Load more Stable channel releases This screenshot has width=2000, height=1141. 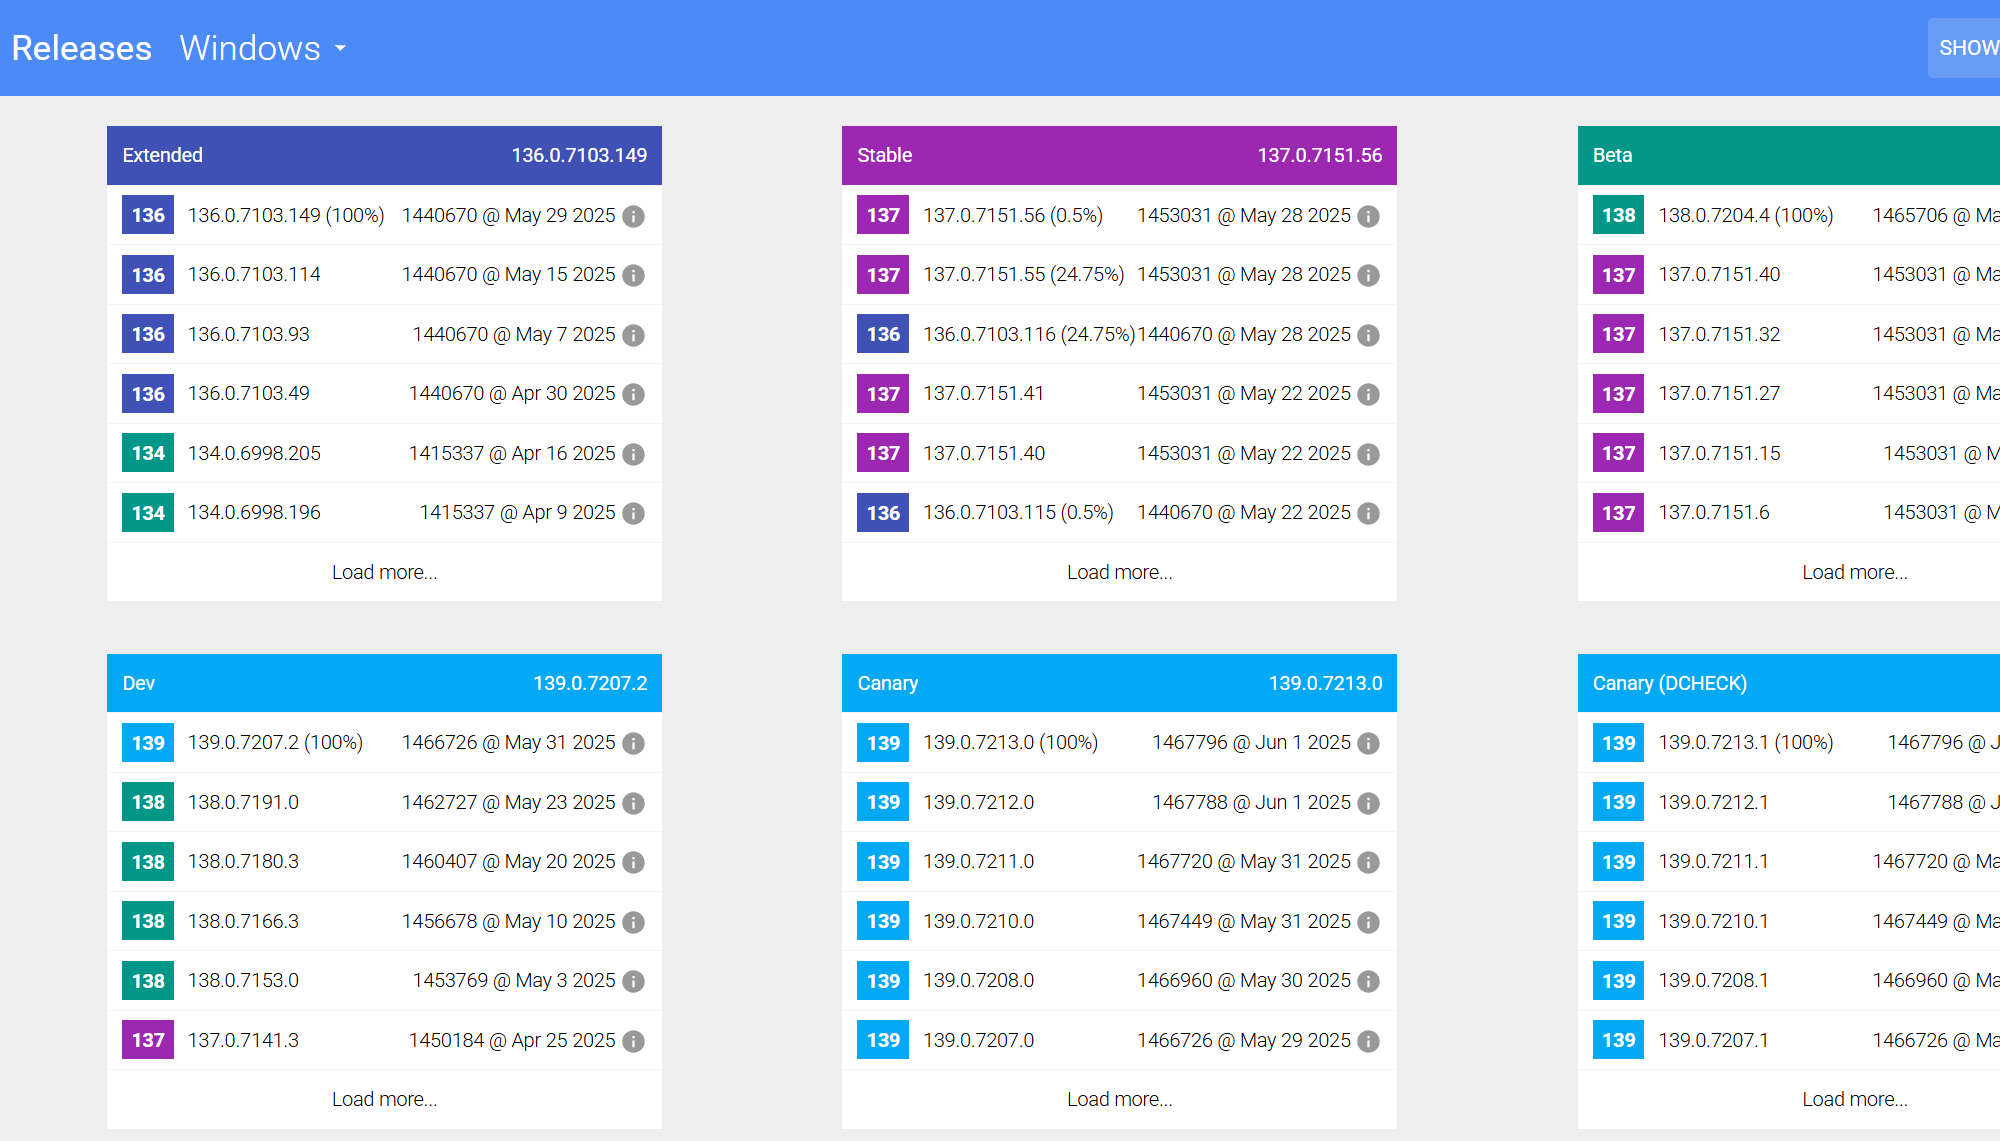point(1119,572)
